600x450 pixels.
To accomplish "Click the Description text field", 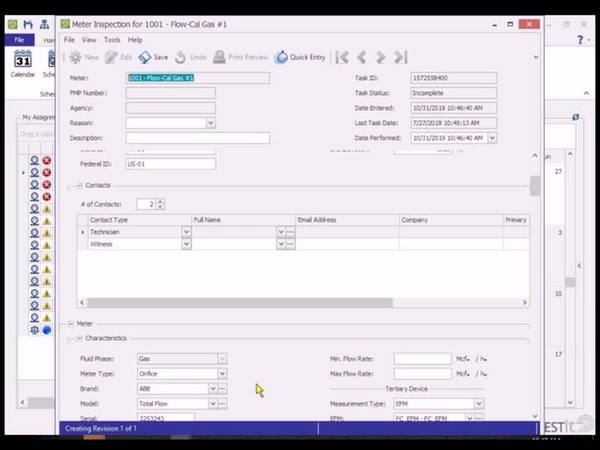I will pyautogui.click(x=197, y=138).
